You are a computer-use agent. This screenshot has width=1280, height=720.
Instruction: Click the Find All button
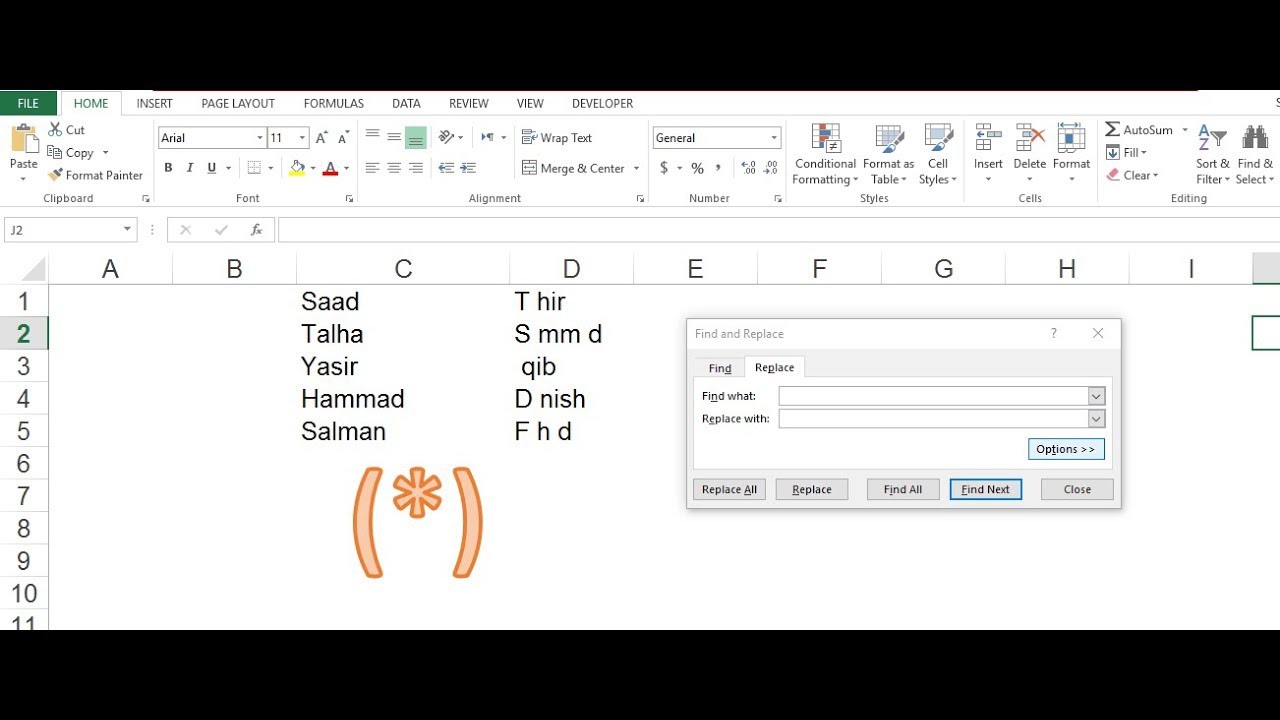[903, 489]
